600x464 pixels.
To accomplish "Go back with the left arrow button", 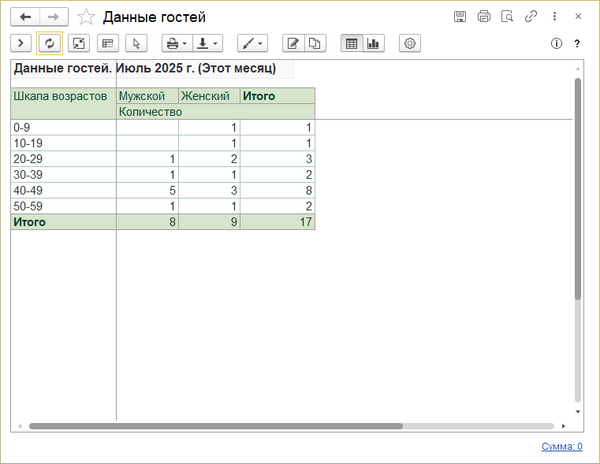I will pos(25,17).
